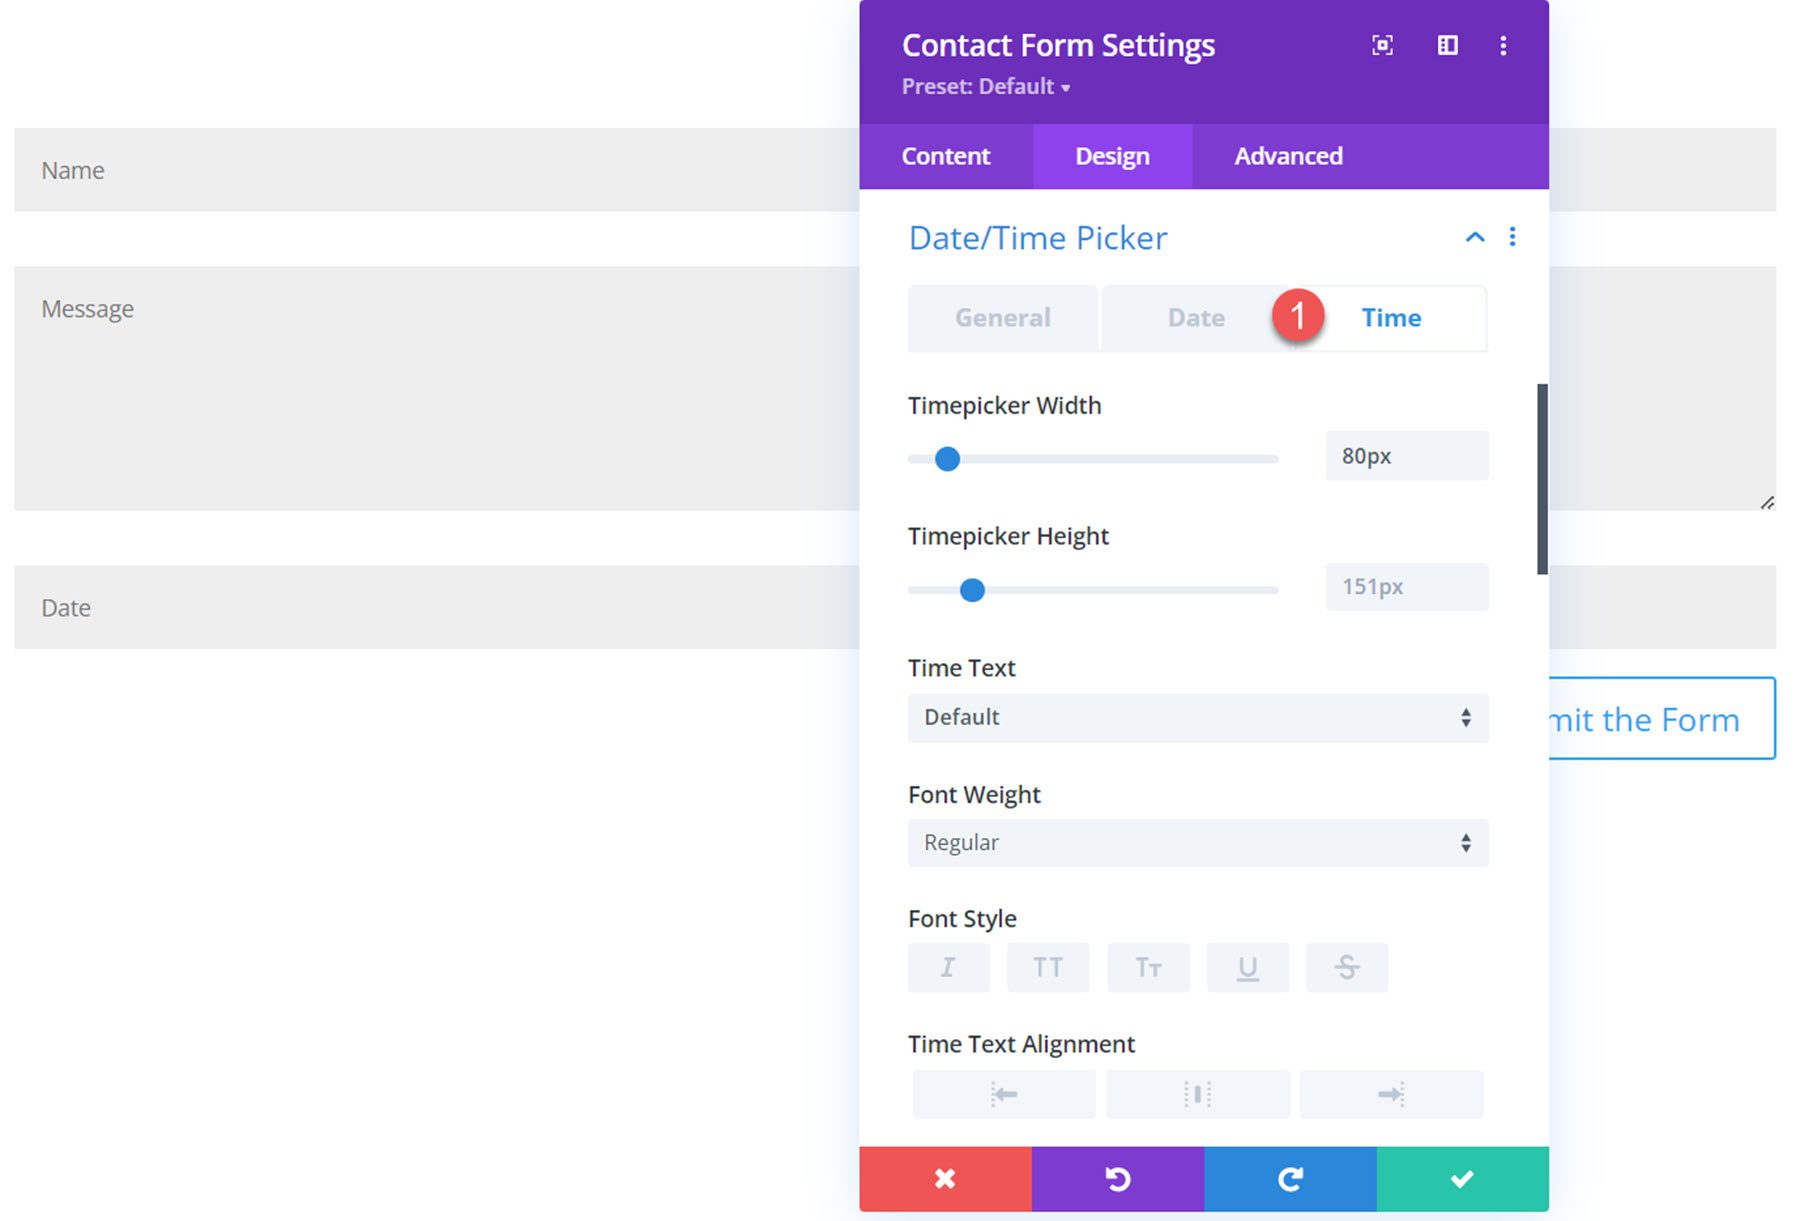
Task: Toggle uppercase TT font style
Action: (x=1048, y=967)
